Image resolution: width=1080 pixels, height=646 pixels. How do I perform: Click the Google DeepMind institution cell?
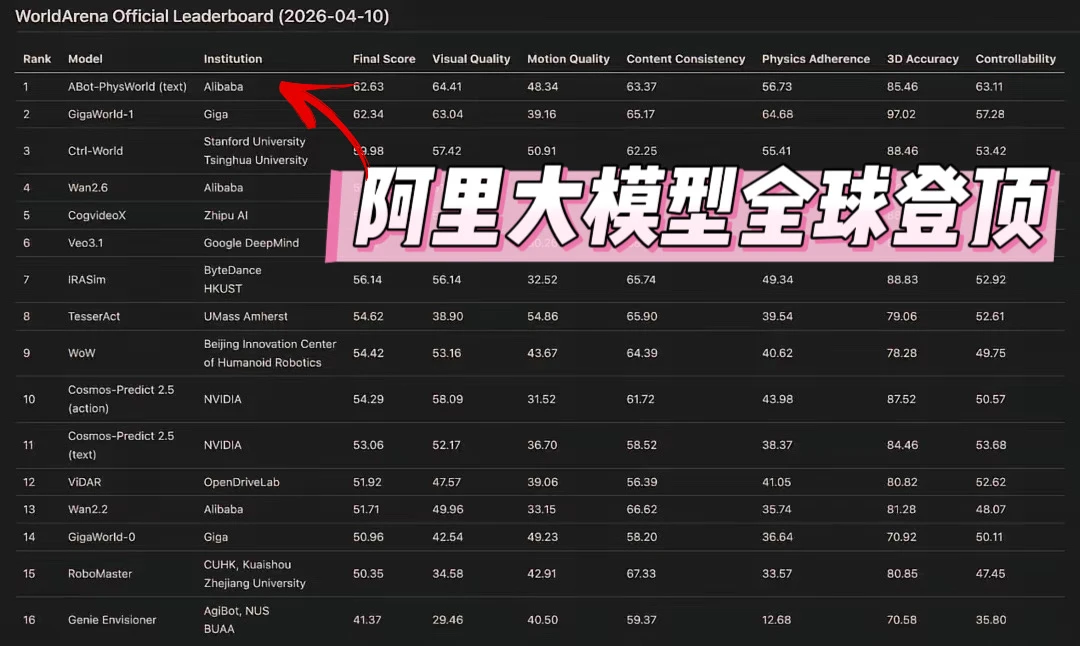tap(251, 243)
